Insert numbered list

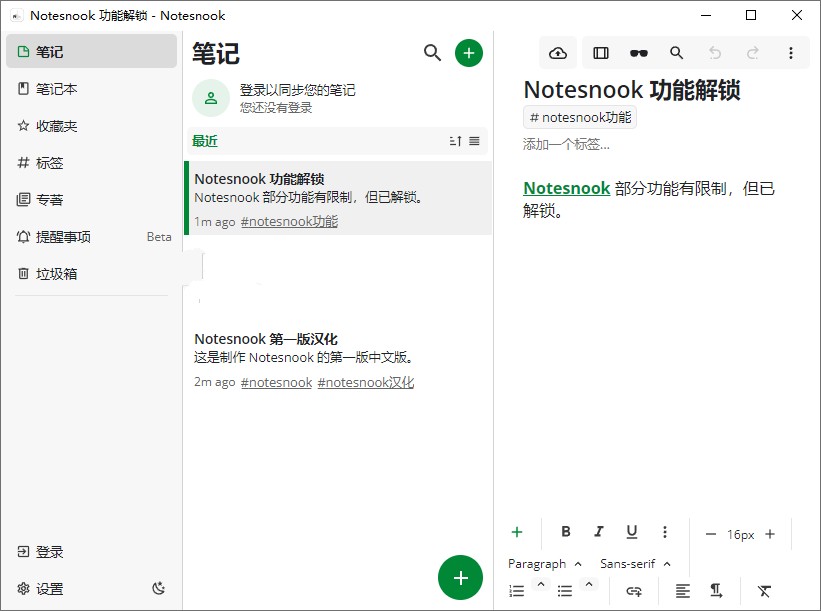(x=517, y=591)
